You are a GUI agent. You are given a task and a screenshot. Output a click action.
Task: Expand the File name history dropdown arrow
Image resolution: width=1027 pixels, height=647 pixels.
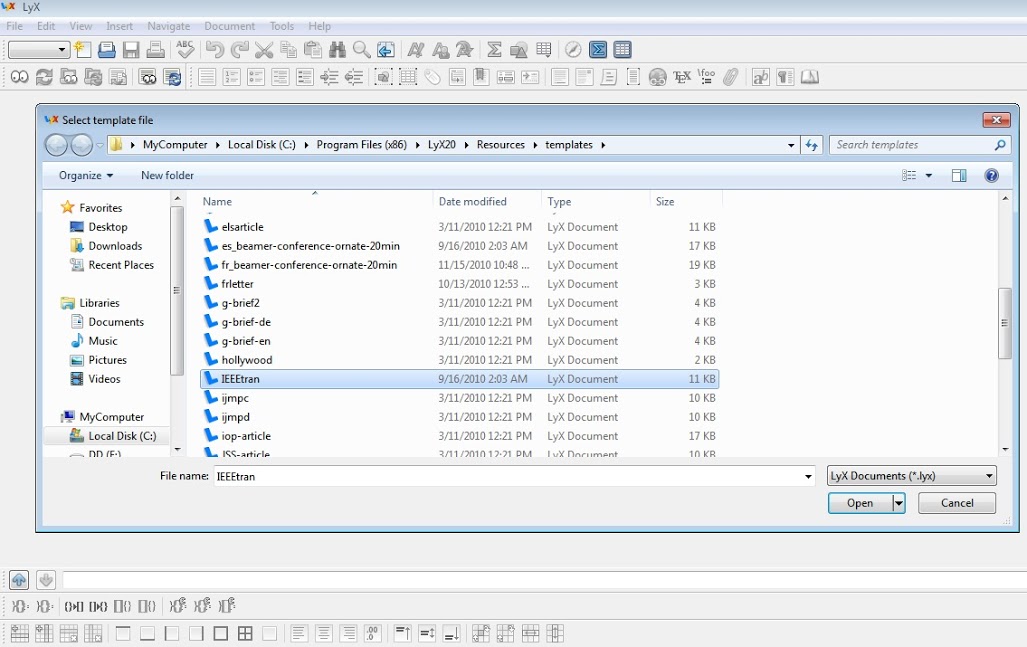tap(808, 477)
